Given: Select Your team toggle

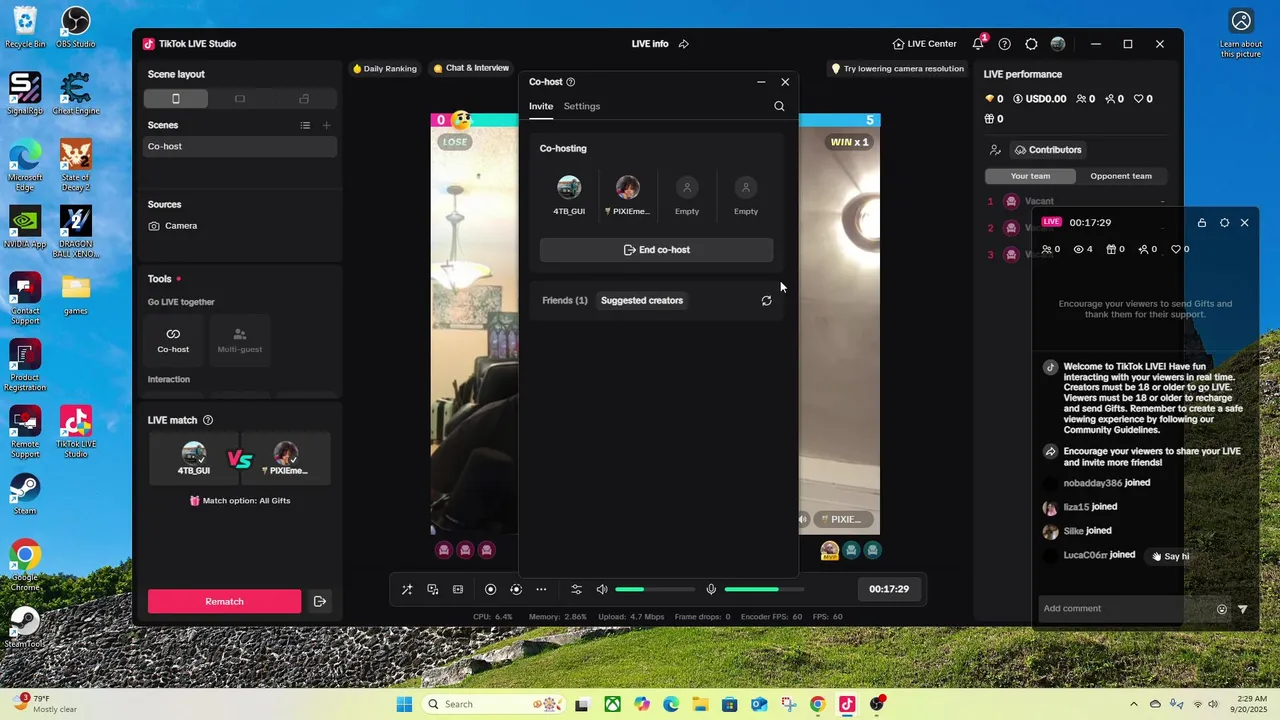Looking at the screenshot, I should point(1030,176).
